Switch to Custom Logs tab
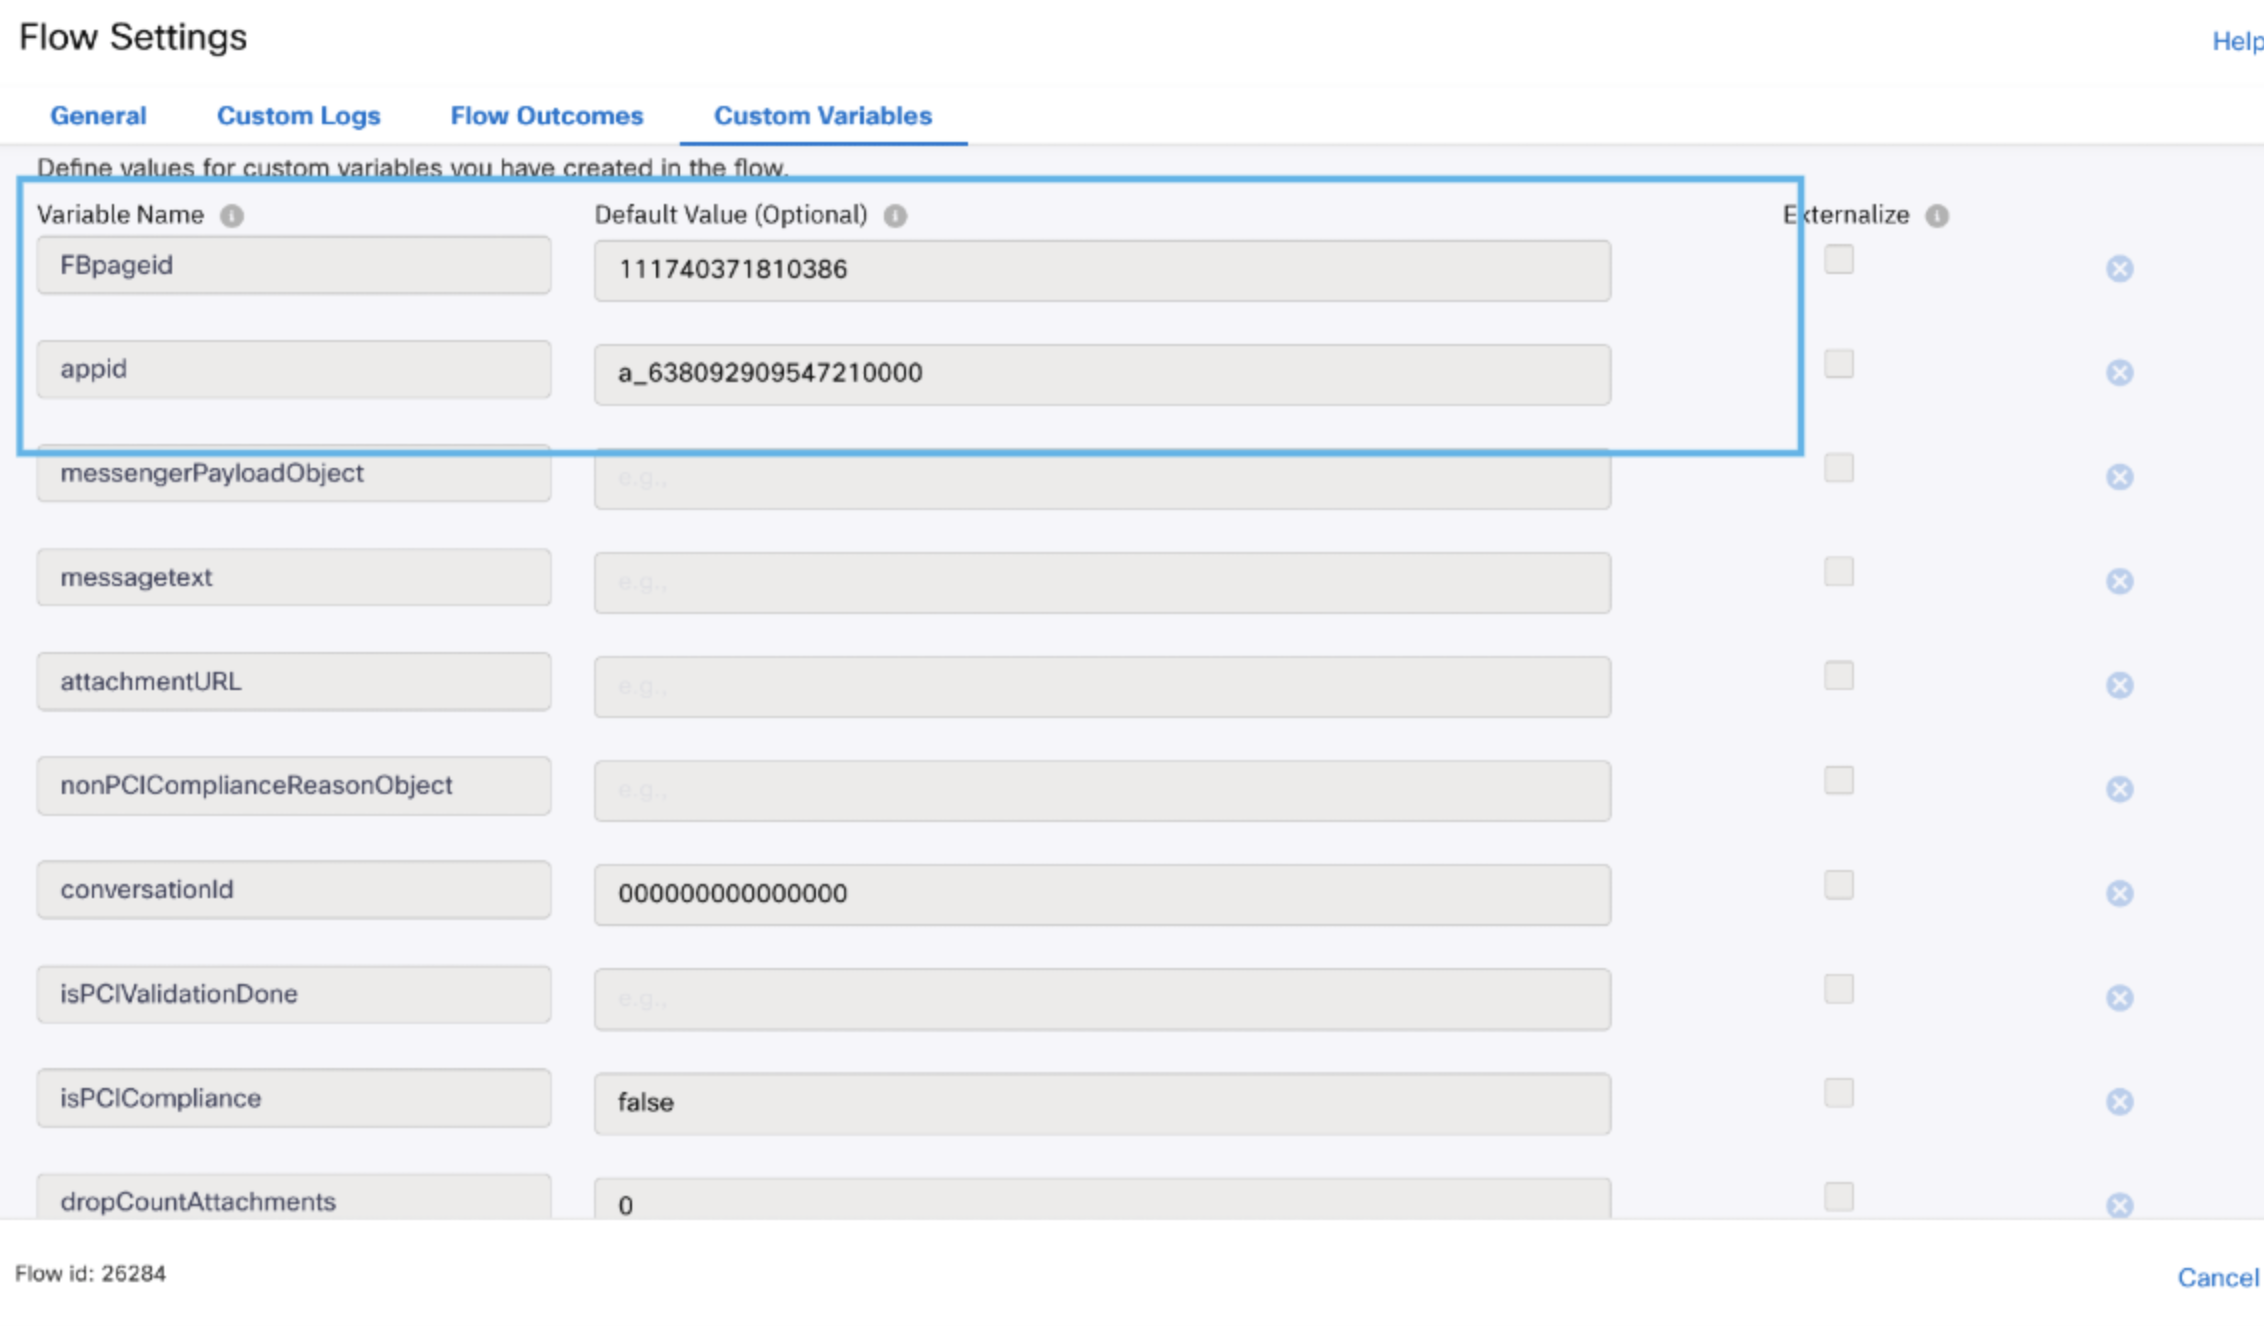The image size is (2264, 1326). pyautogui.click(x=298, y=116)
